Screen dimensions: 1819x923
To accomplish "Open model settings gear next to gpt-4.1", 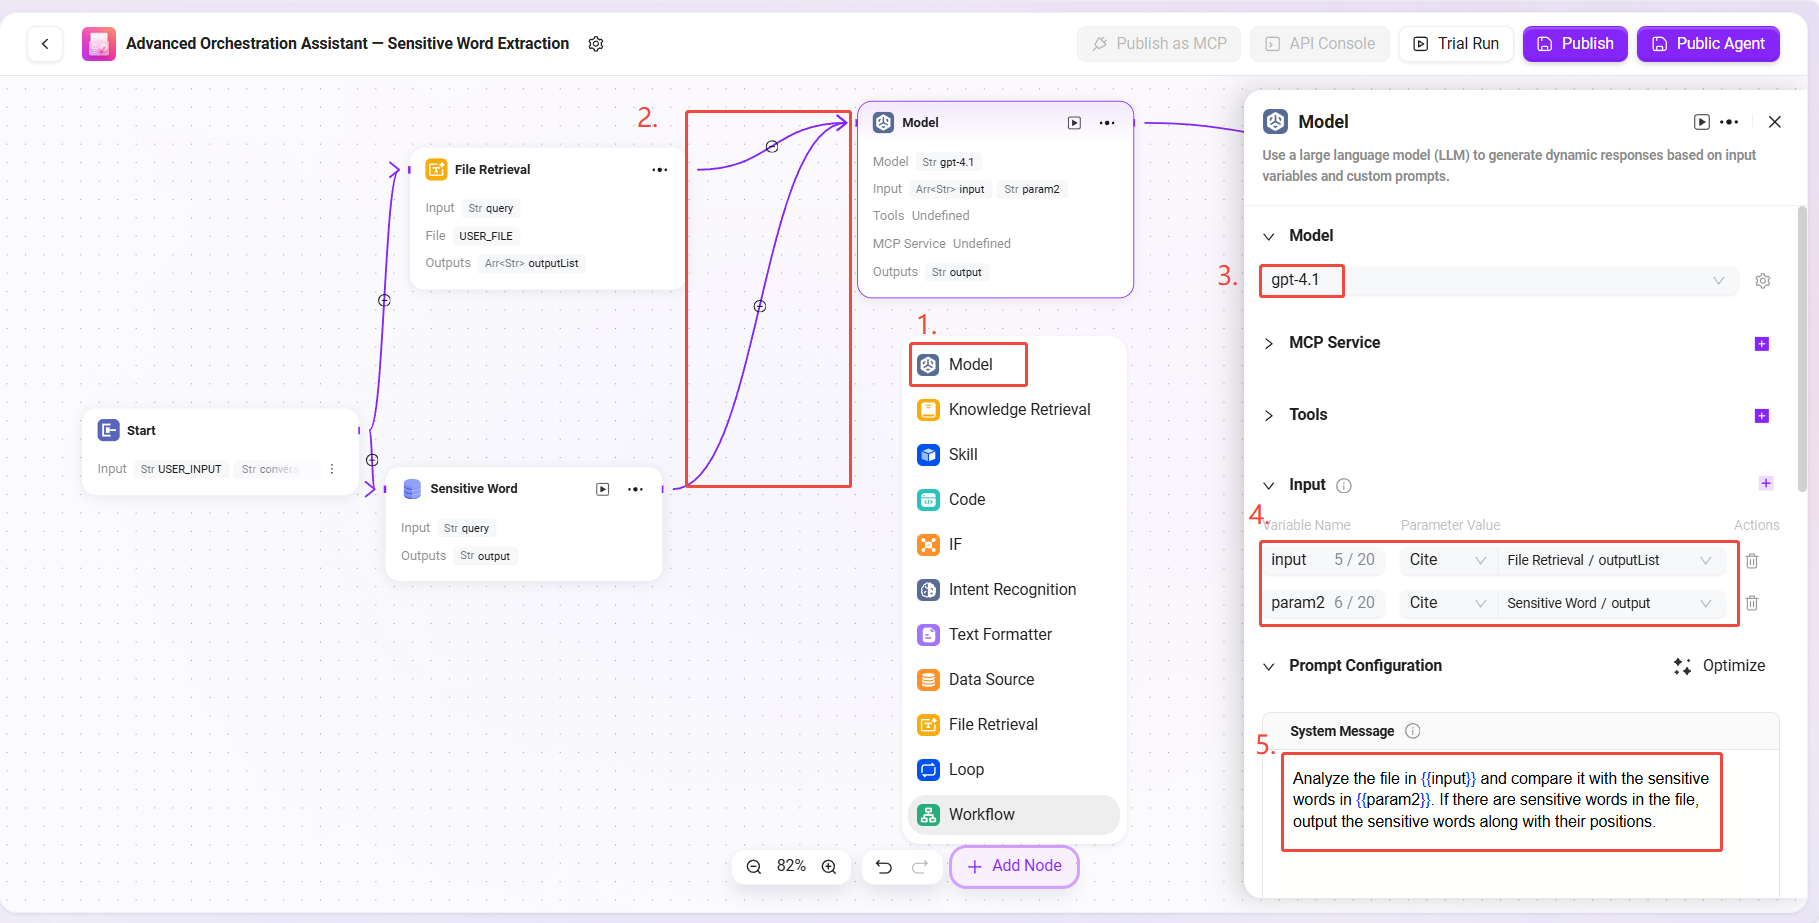I will (1763, 281).
